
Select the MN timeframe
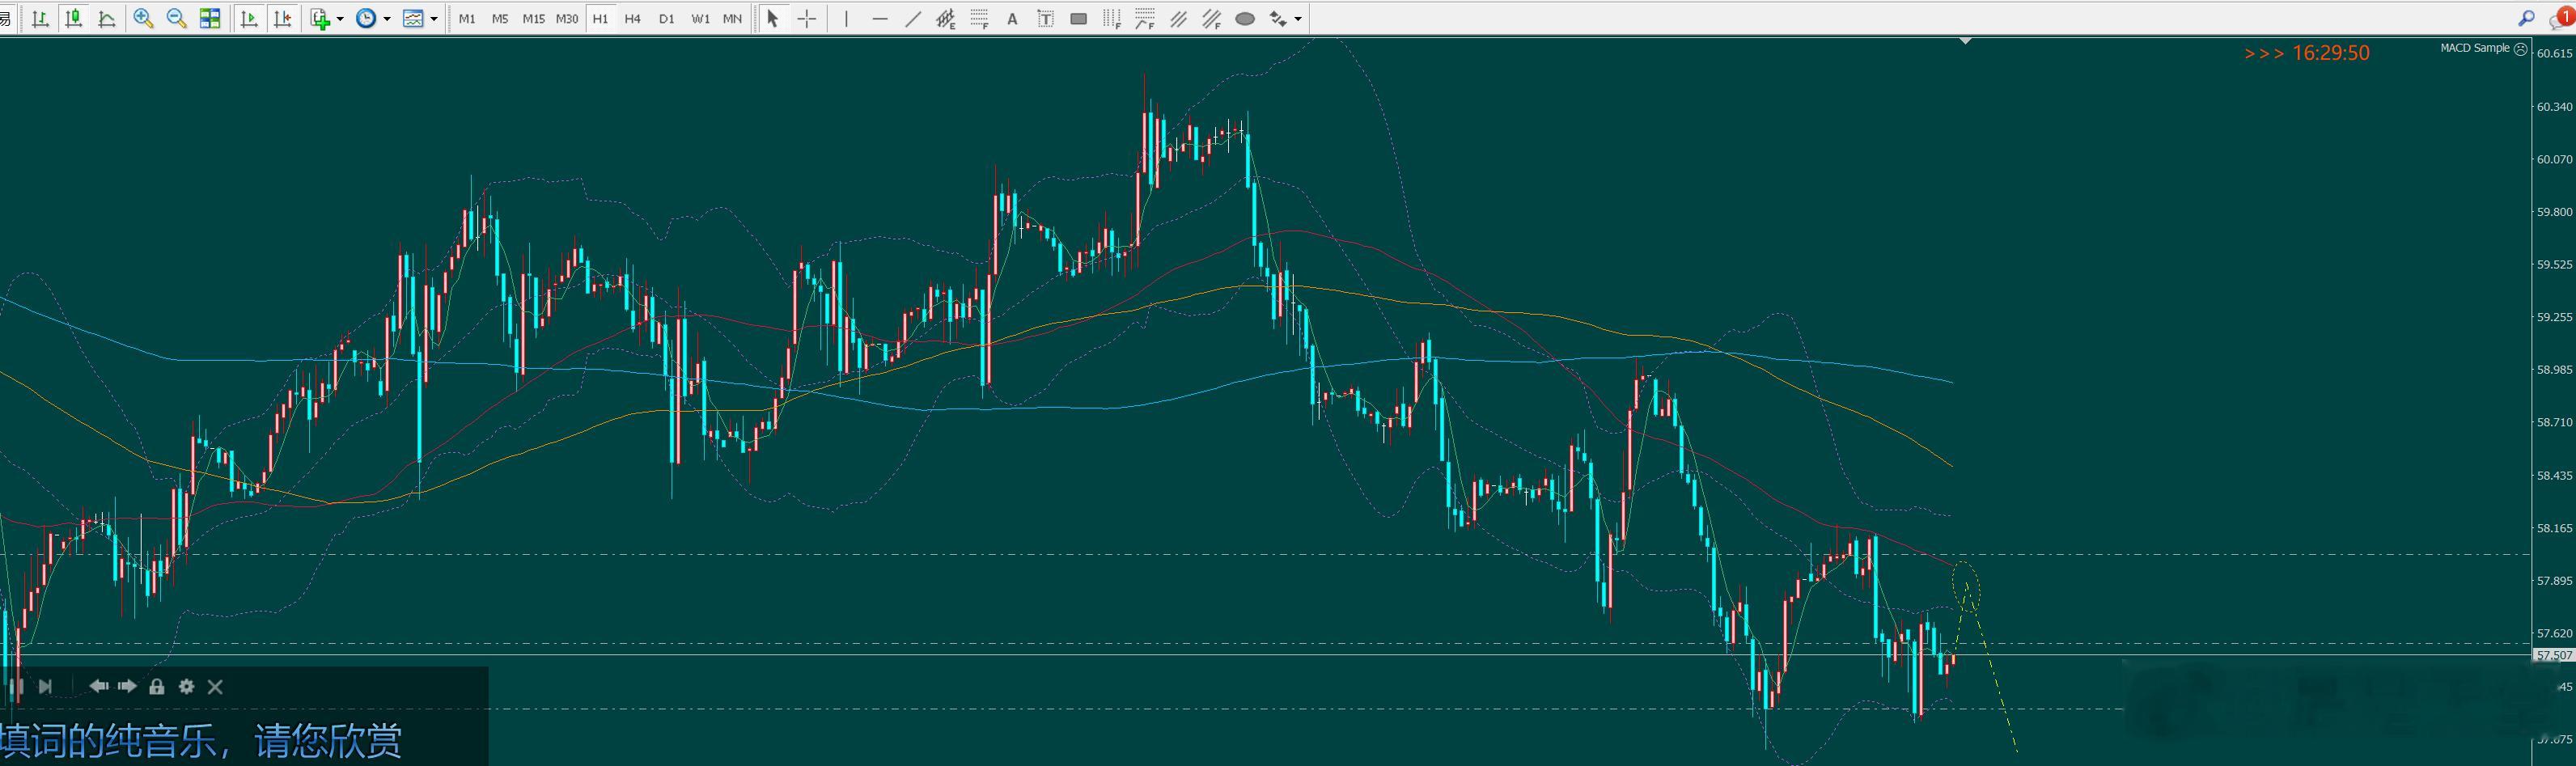tap(732, 19)
